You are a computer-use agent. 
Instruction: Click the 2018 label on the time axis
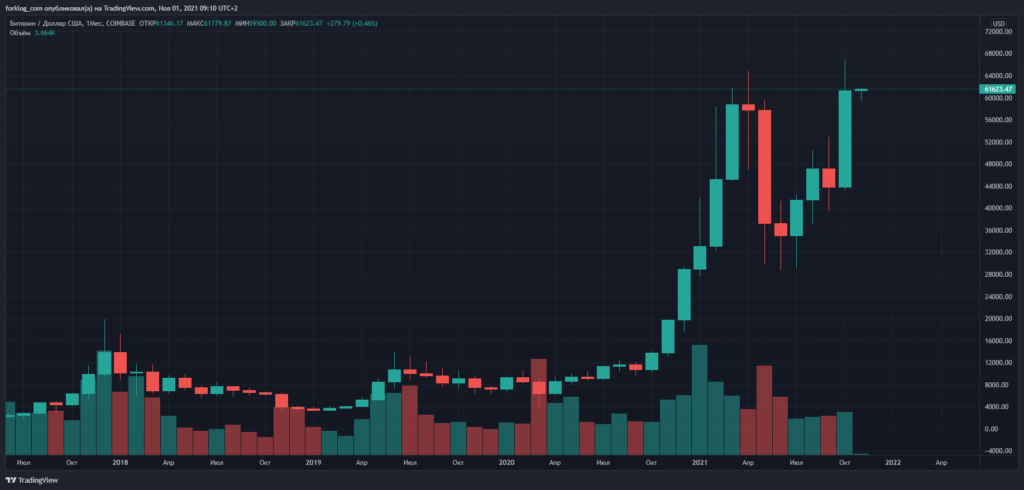click(120, 463)
